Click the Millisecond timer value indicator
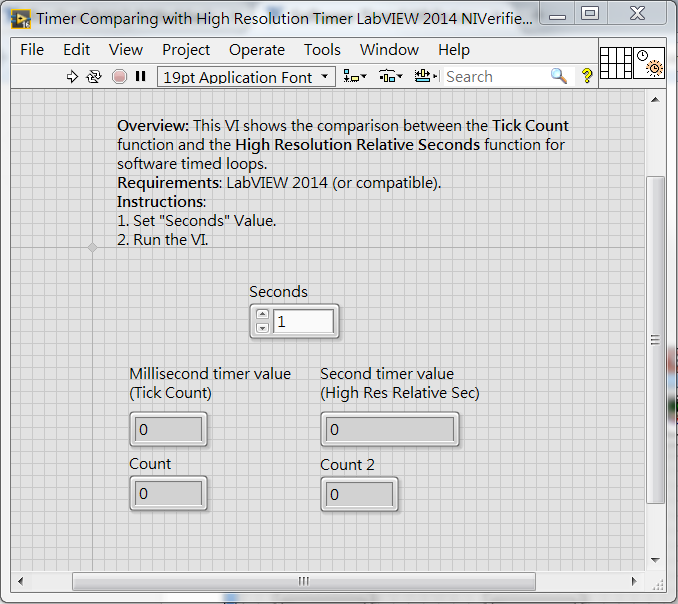The height and width of the screenshot is (604, 678). 169,429
